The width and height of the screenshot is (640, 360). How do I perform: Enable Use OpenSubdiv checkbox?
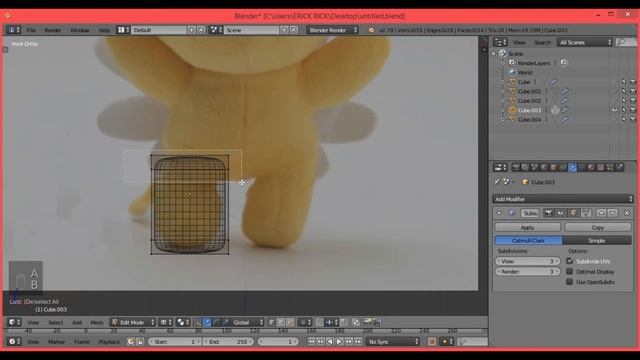pyautogui.click(x=570, y=282)
